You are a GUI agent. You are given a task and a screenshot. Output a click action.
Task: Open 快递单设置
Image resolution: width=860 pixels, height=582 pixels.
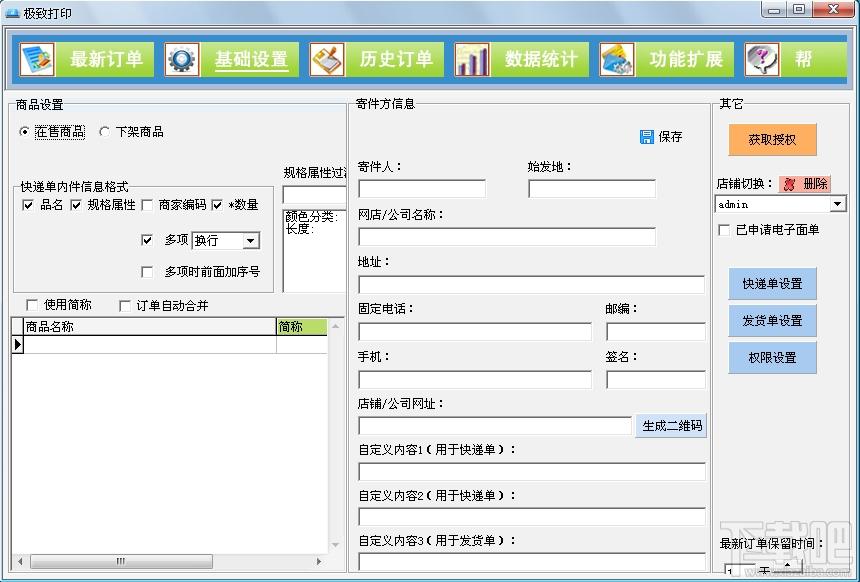[772, 284]
